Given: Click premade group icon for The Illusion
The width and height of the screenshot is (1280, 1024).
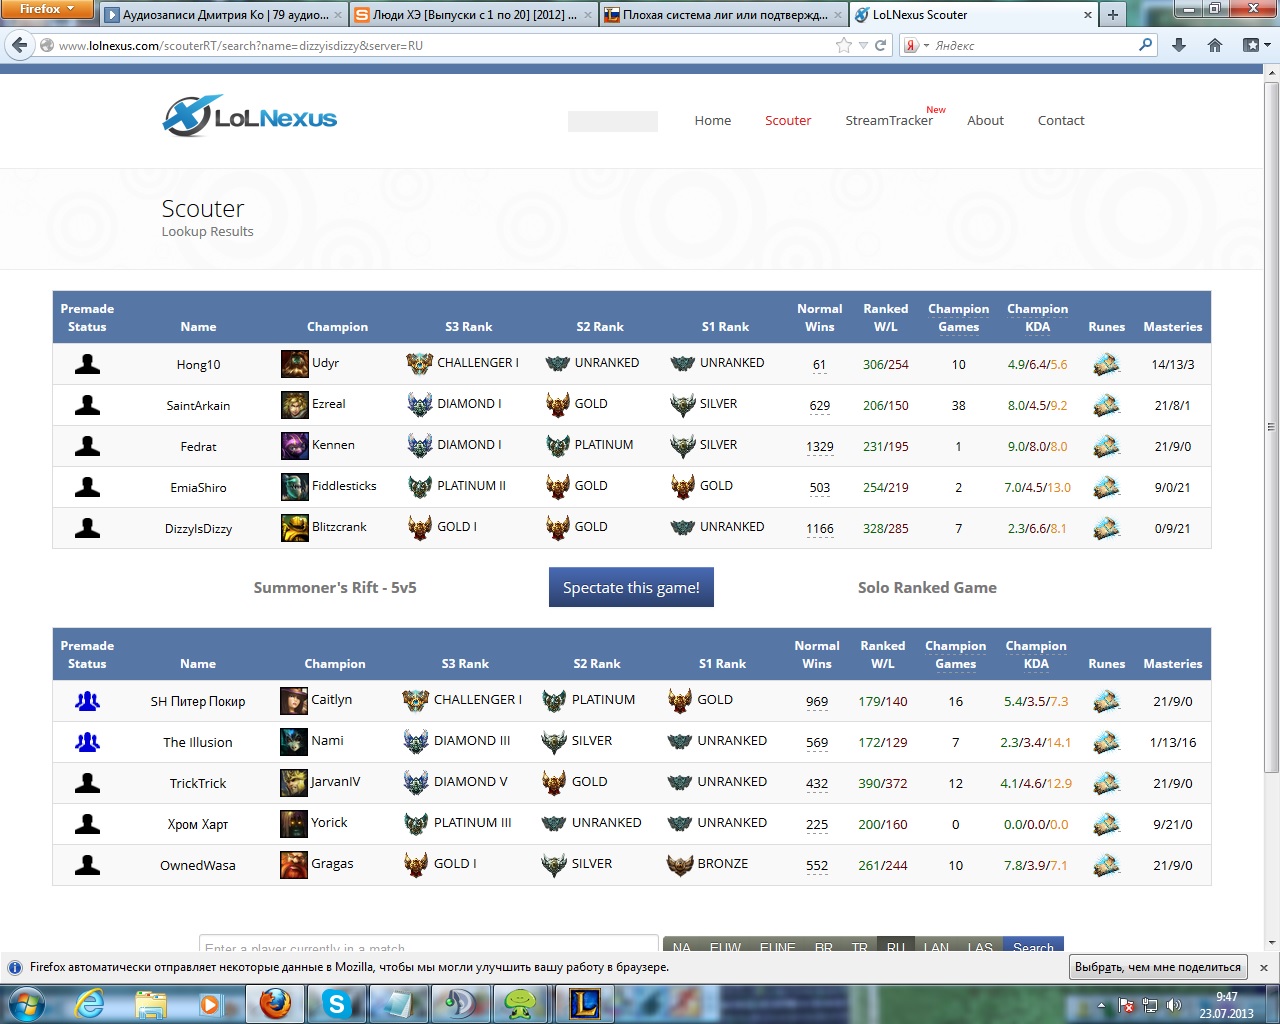Looking at the screenshot, I should tap(87, 742).
